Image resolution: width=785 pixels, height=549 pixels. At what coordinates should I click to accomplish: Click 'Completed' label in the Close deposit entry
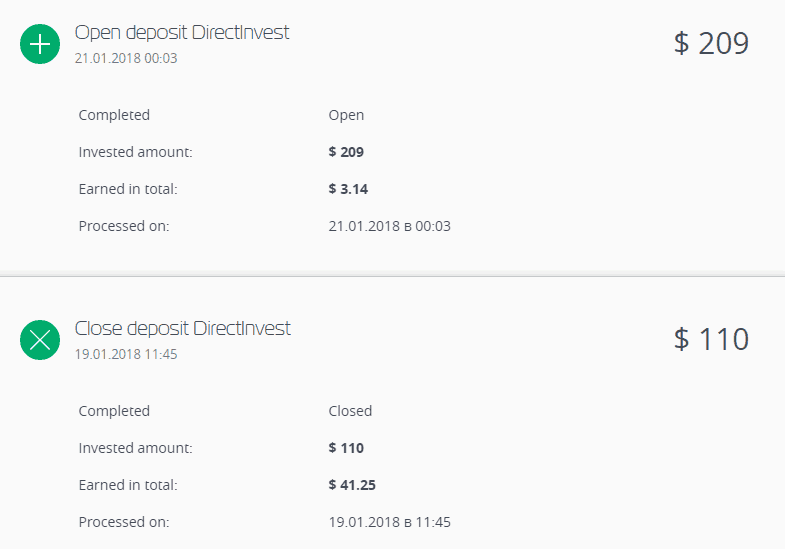(114, 411)
